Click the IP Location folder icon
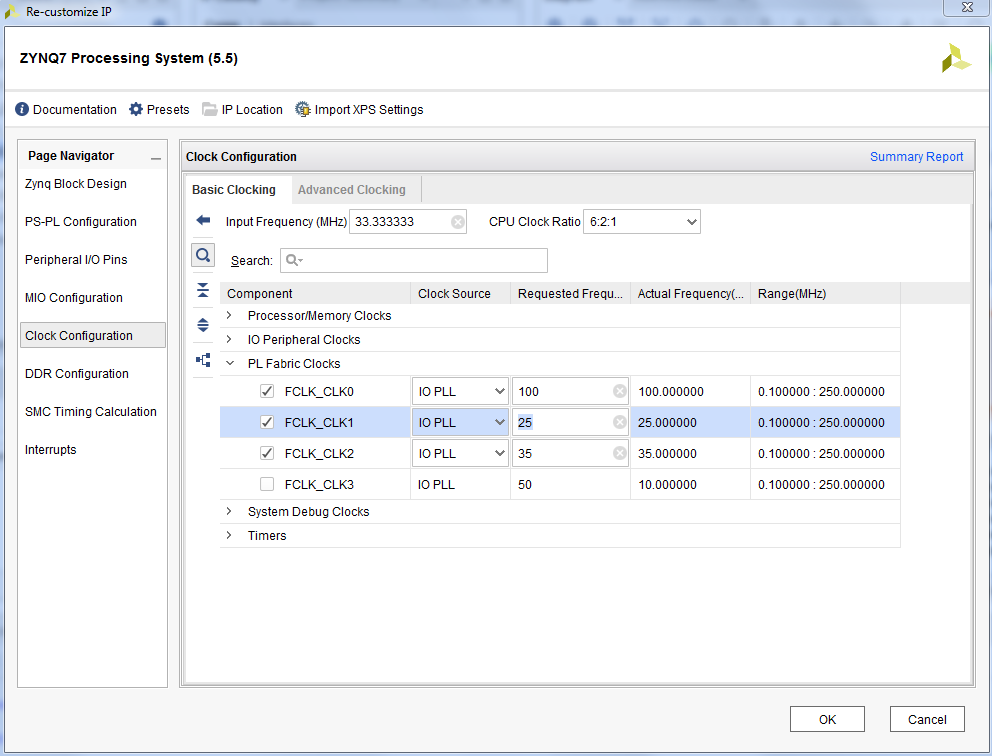This screenshot has width=992, height=756. click(209, 109)
